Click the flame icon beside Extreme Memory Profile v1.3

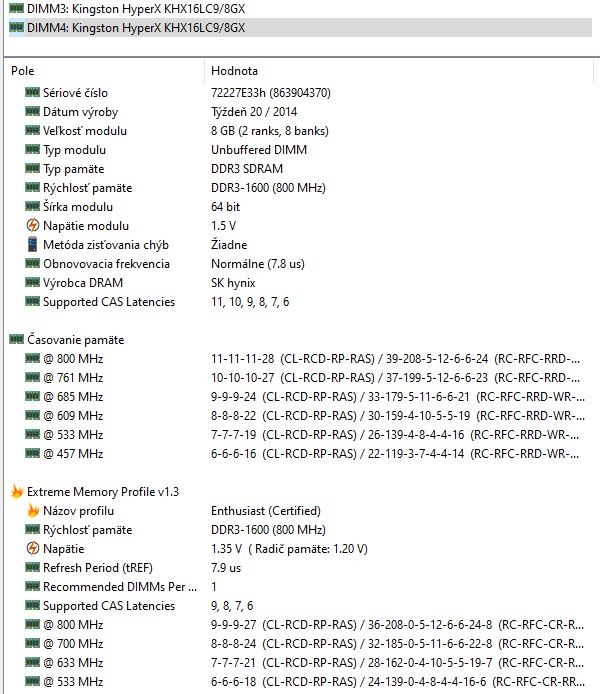click(17, 491)
